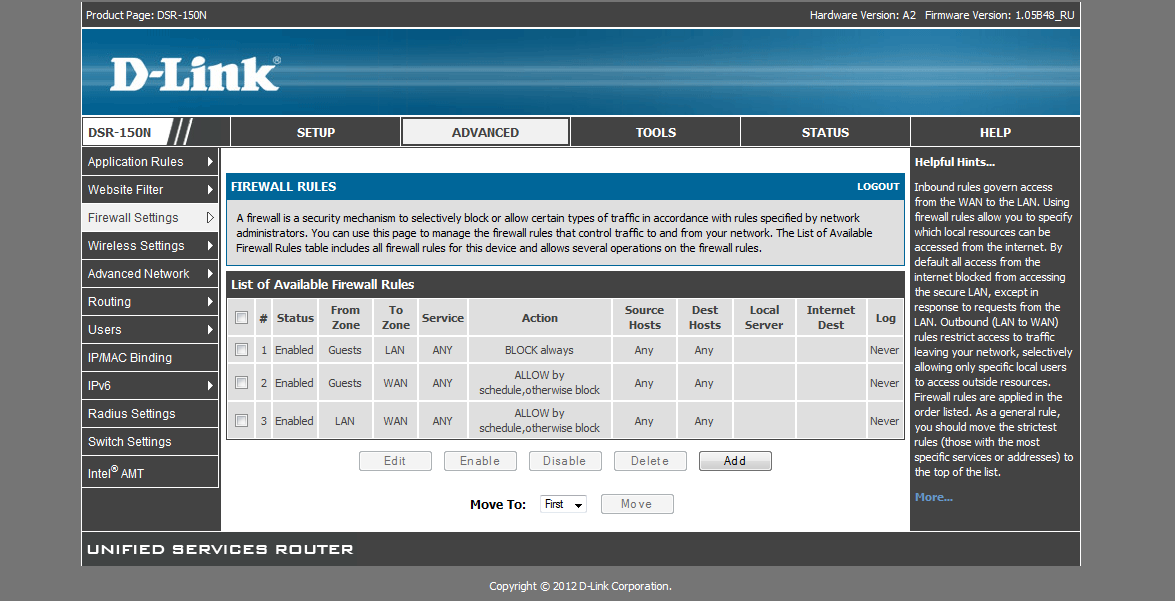
Task: Select the checkbox for rule 3
Action: [x=241, y=421]
